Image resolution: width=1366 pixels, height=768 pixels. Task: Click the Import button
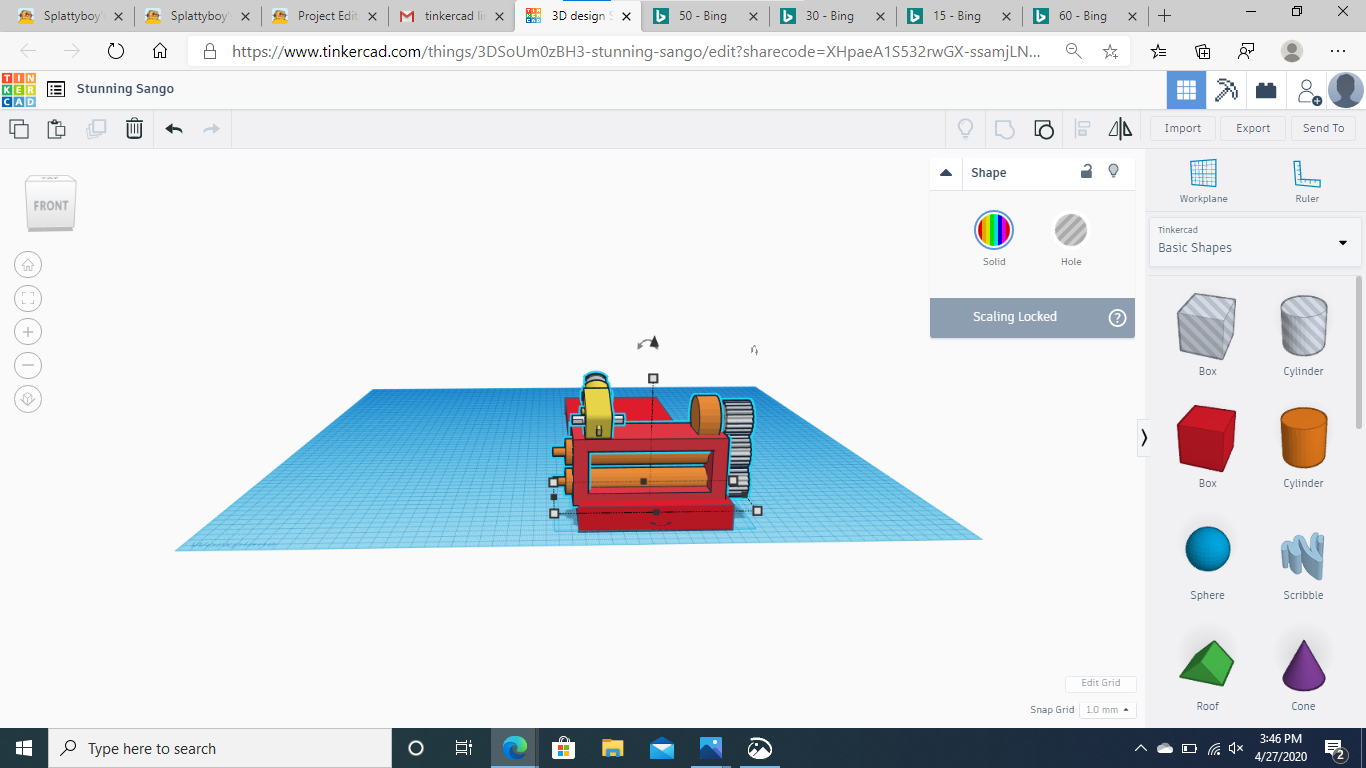(x=1183, y=128)
